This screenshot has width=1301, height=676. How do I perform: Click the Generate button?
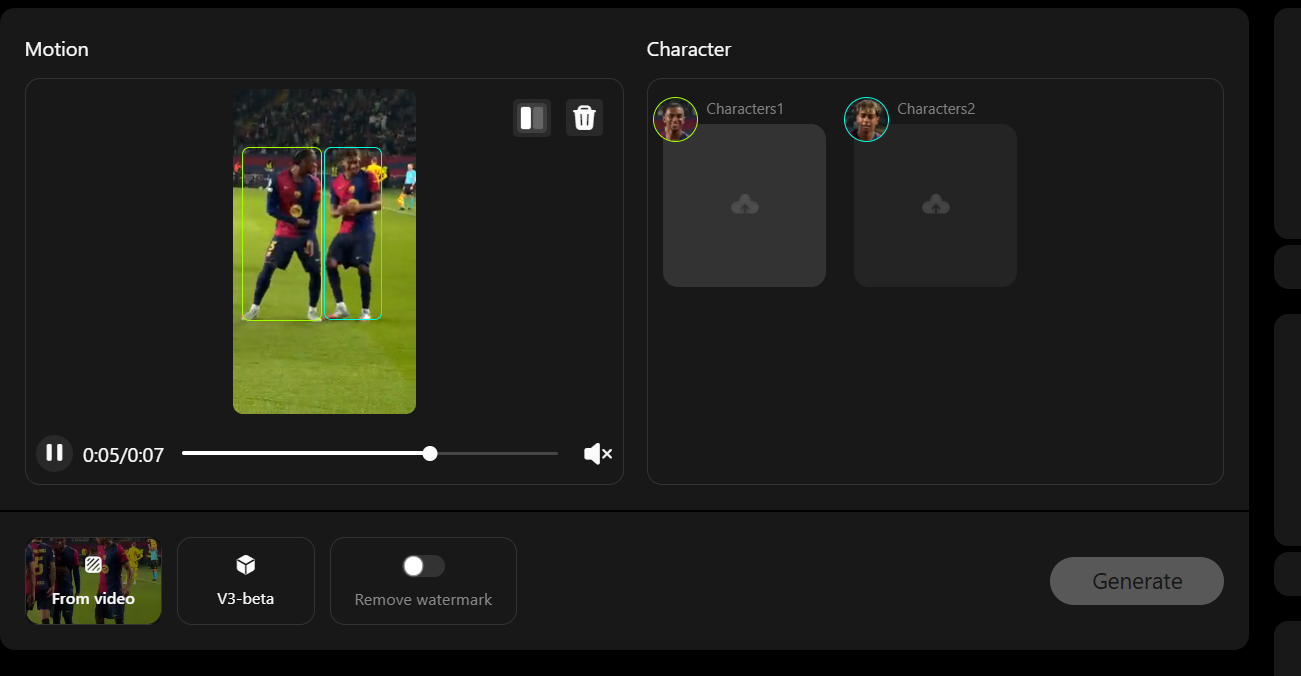click(1137, 581)
